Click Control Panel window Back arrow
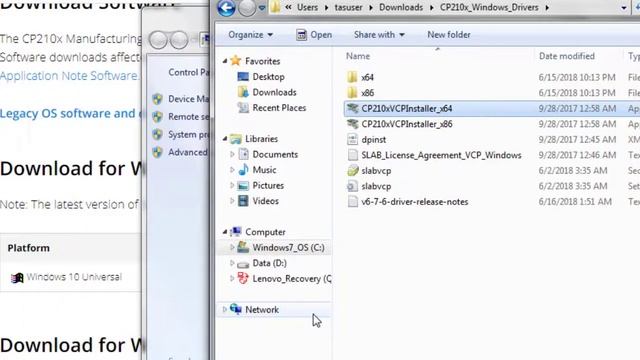640x360 pixels. tap(158, 40)
